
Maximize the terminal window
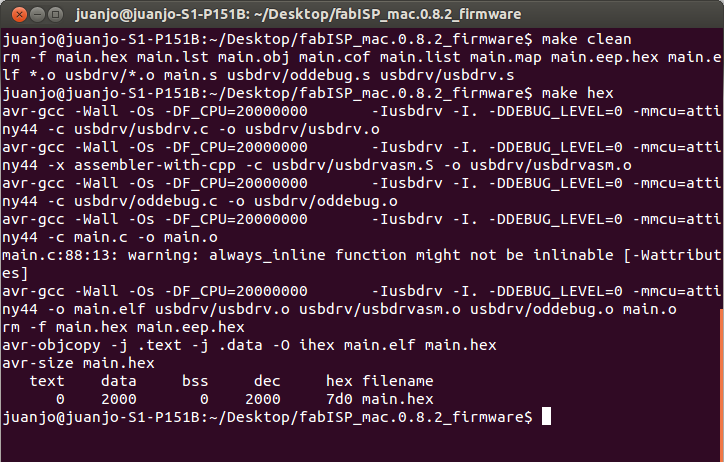point(54,12)
